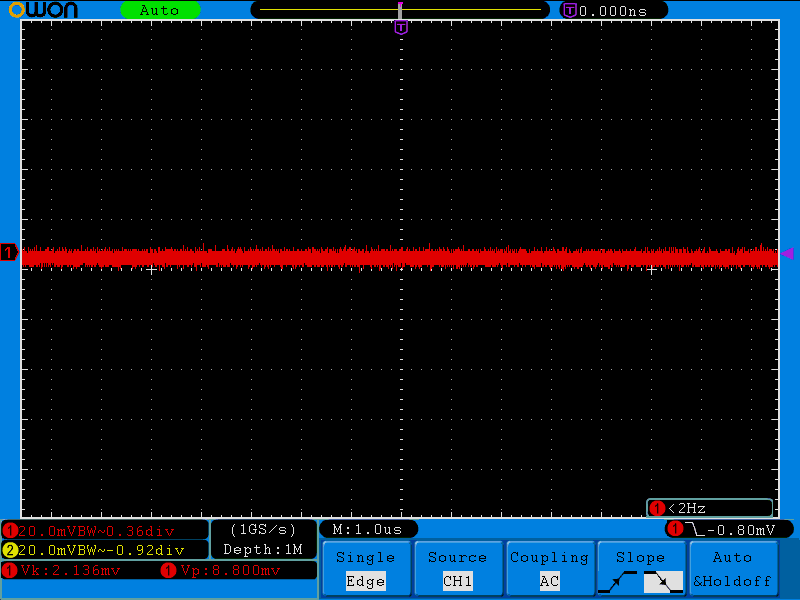This screenshot has height=600, width=800.
Task: Select the falling slope icon
Action: [x=663, y=582]
